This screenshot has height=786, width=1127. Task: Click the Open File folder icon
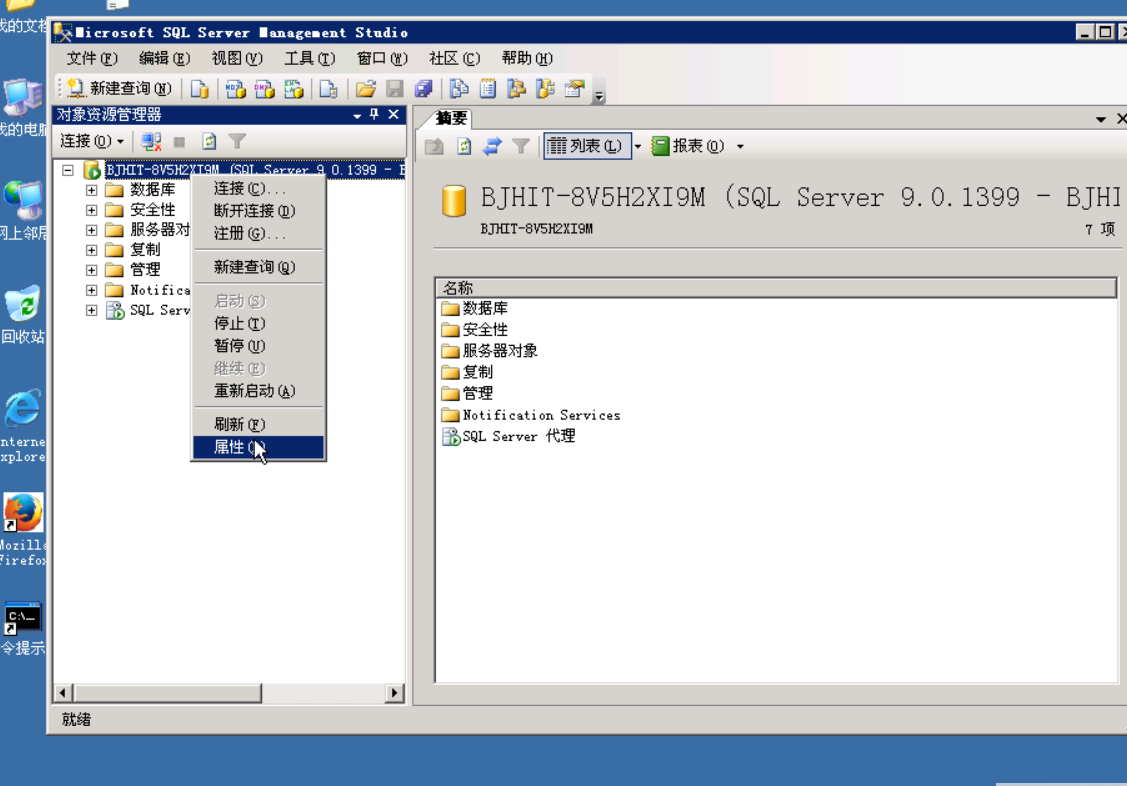366,88
